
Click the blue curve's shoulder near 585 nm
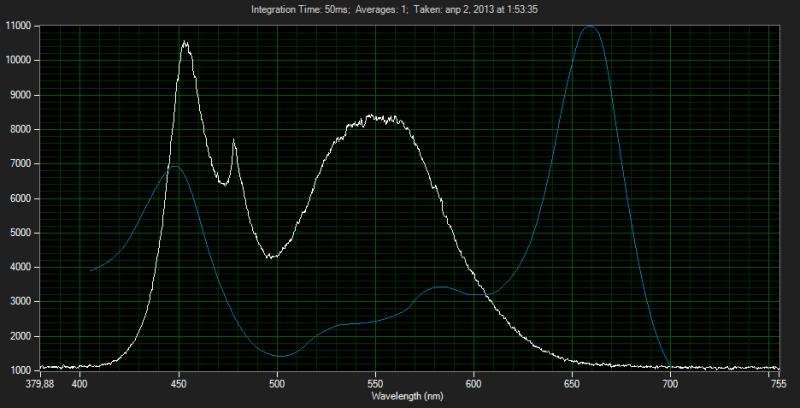[441, 287]
